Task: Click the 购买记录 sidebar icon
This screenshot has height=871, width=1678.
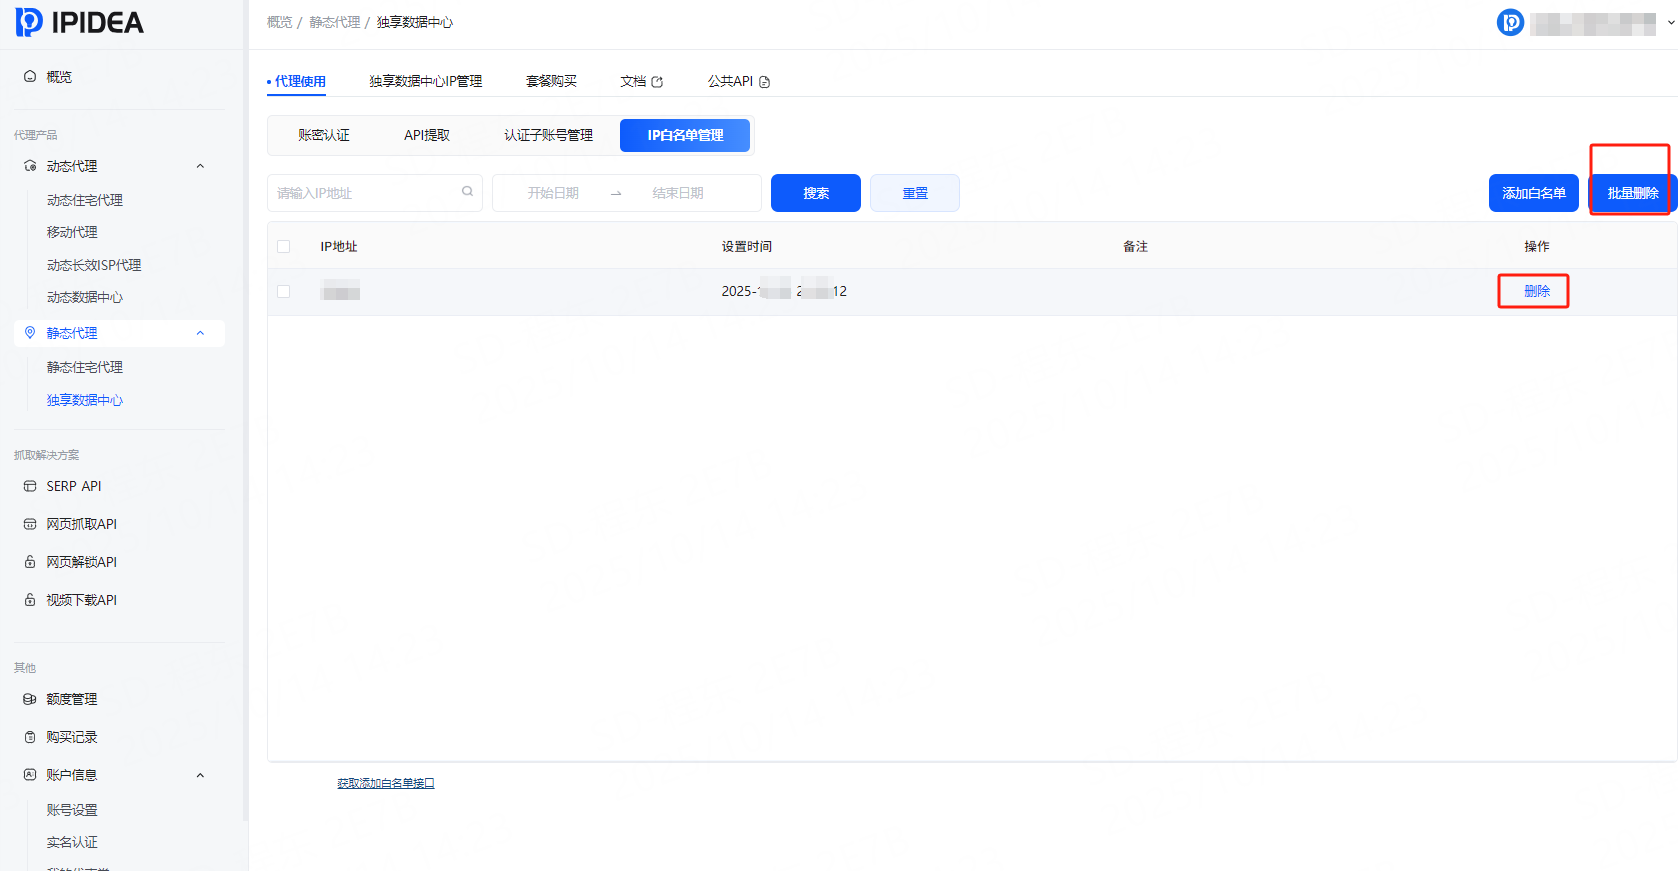Action: [x=30, y=737]
